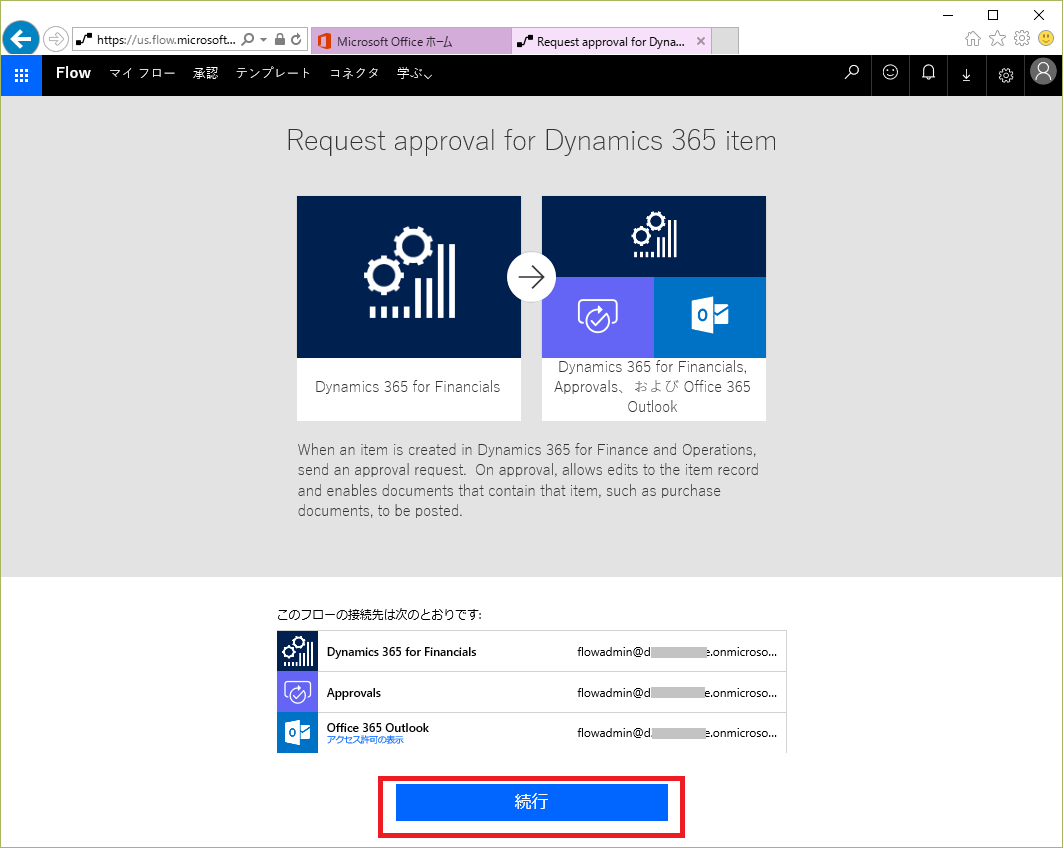Open the browser Tools gear icon
Viewport: 1063px width, 848px height.
(1022, 39)
